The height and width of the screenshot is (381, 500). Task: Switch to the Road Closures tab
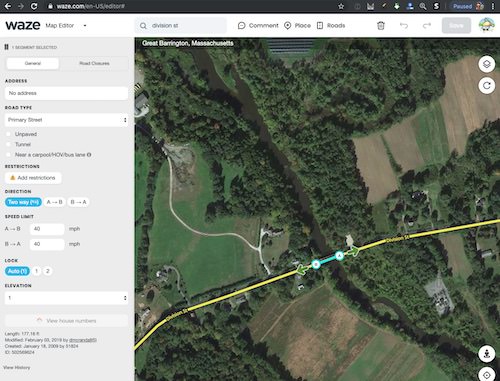pyautogui.click(x=94, y=63)
